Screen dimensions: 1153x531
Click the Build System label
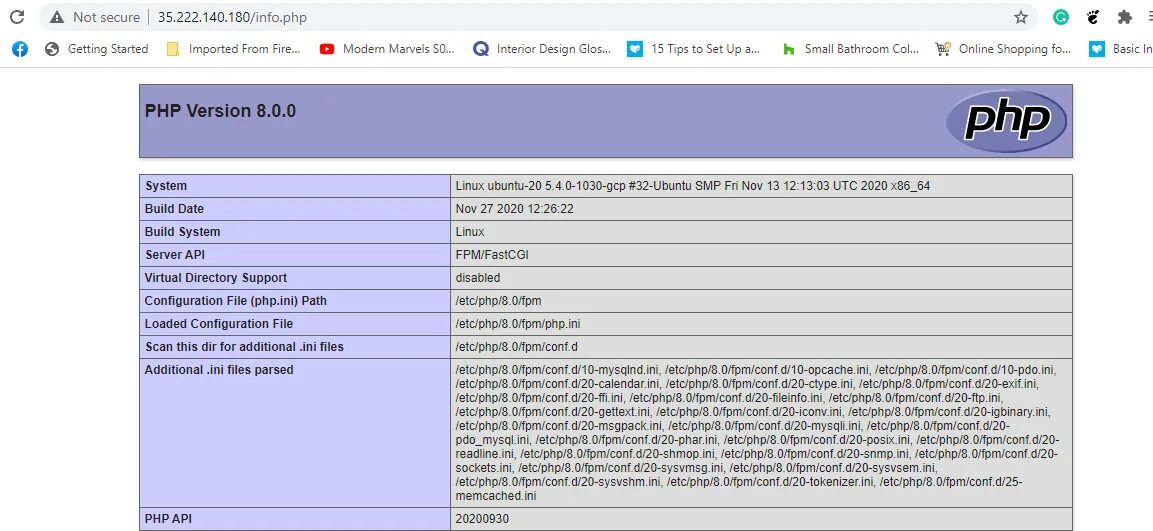(182, 232)
